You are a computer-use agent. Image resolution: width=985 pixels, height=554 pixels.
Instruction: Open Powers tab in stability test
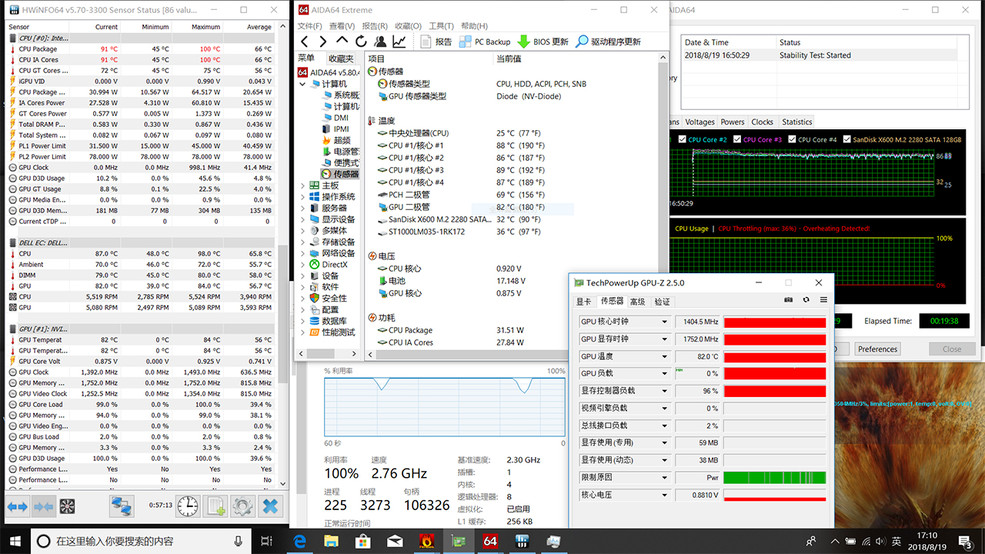pos(732,122)
